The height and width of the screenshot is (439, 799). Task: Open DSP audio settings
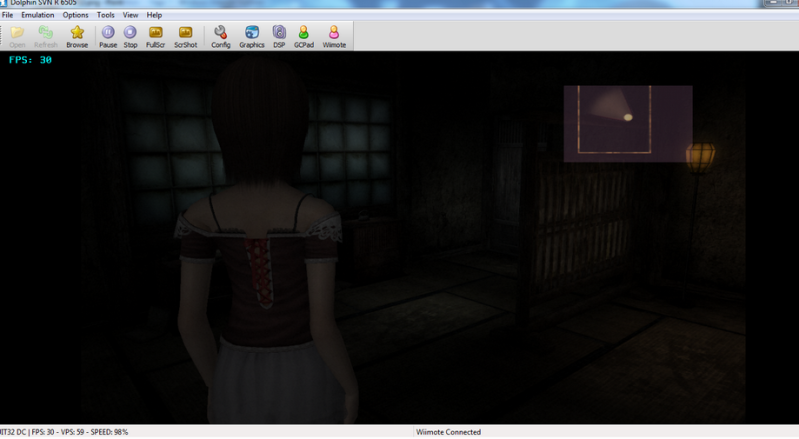click(x=279, y=36)
